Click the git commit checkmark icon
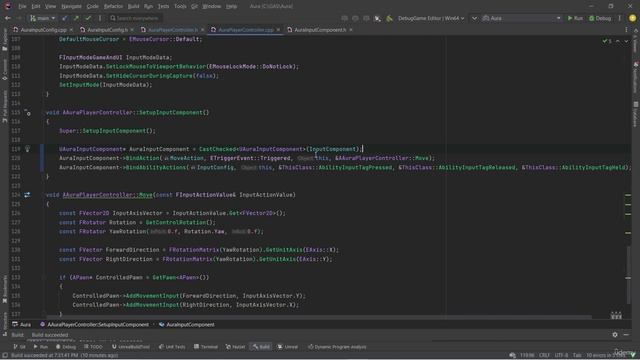Viewport: 640px width, 360px height. tap(88, 18)
